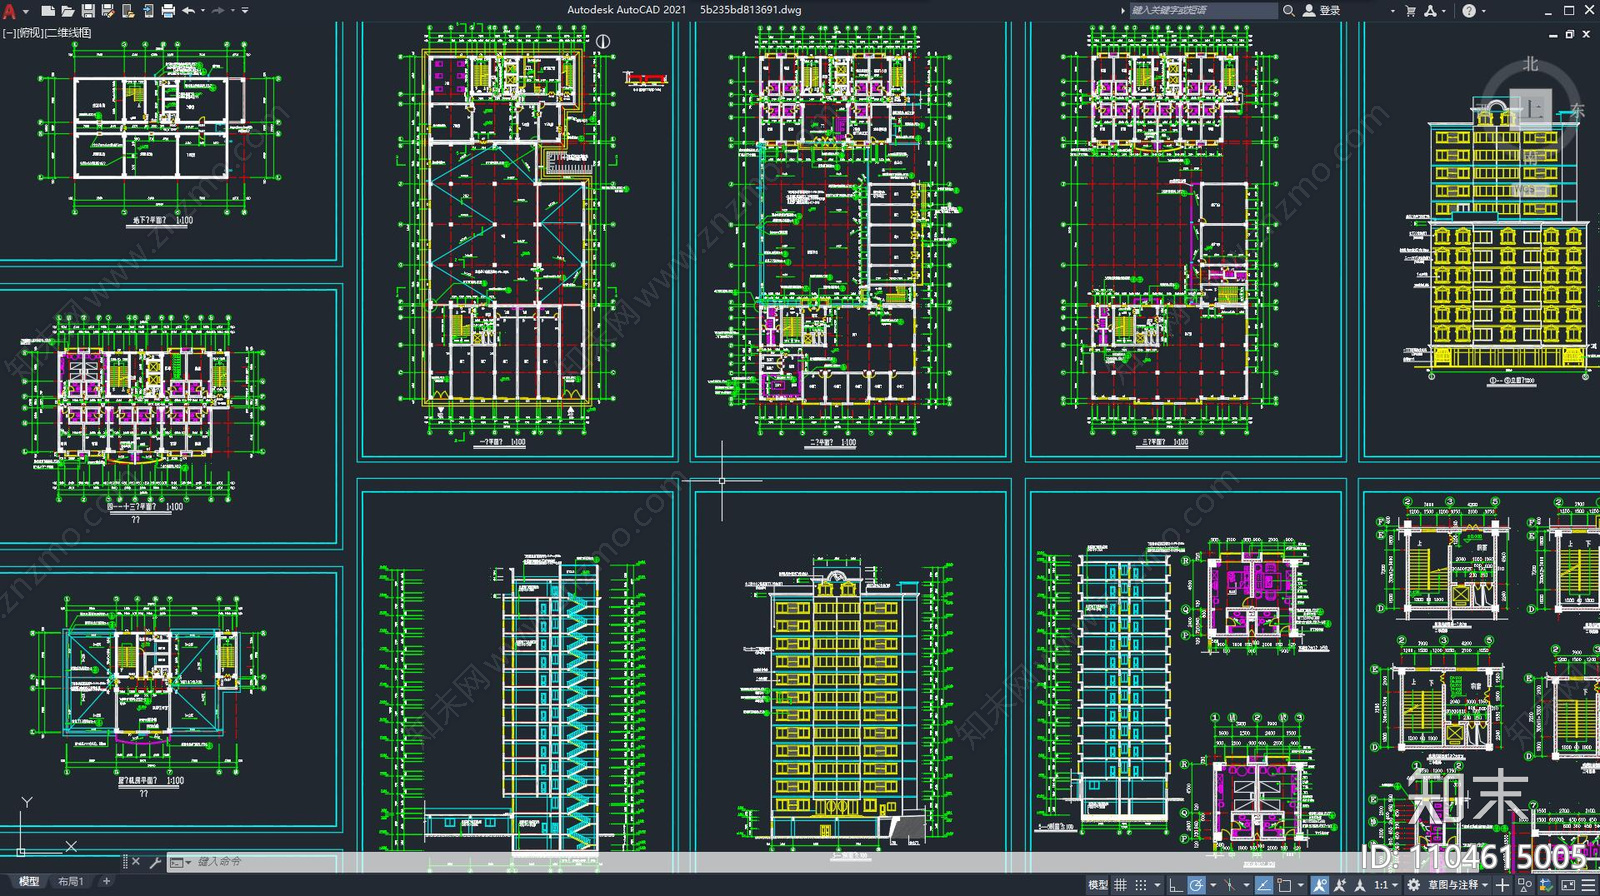
Task: Switch to the 模型 layout tab
Action: 29,881
